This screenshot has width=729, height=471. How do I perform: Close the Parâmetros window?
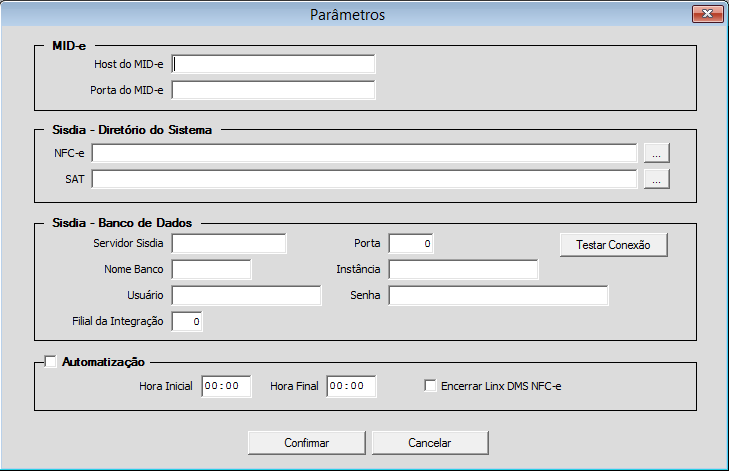707,14
